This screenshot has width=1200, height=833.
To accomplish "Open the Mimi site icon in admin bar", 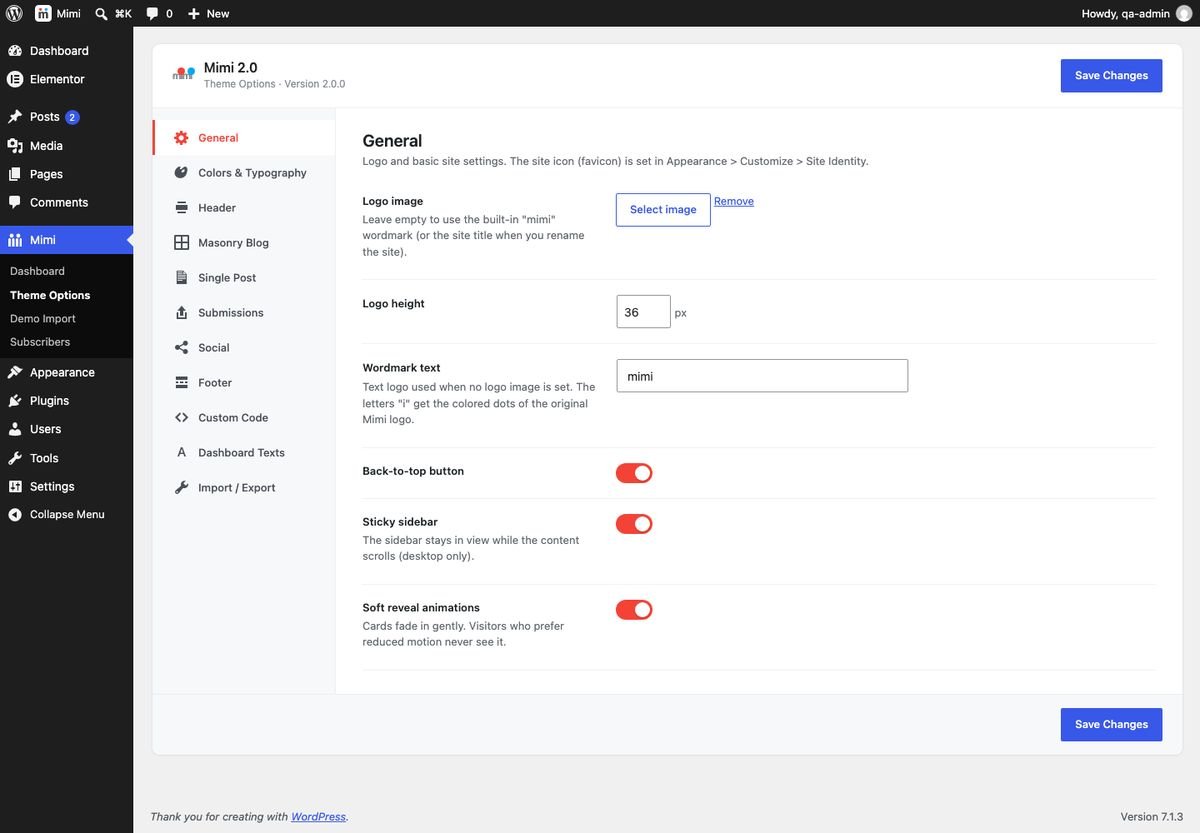I will pos(44,13).
